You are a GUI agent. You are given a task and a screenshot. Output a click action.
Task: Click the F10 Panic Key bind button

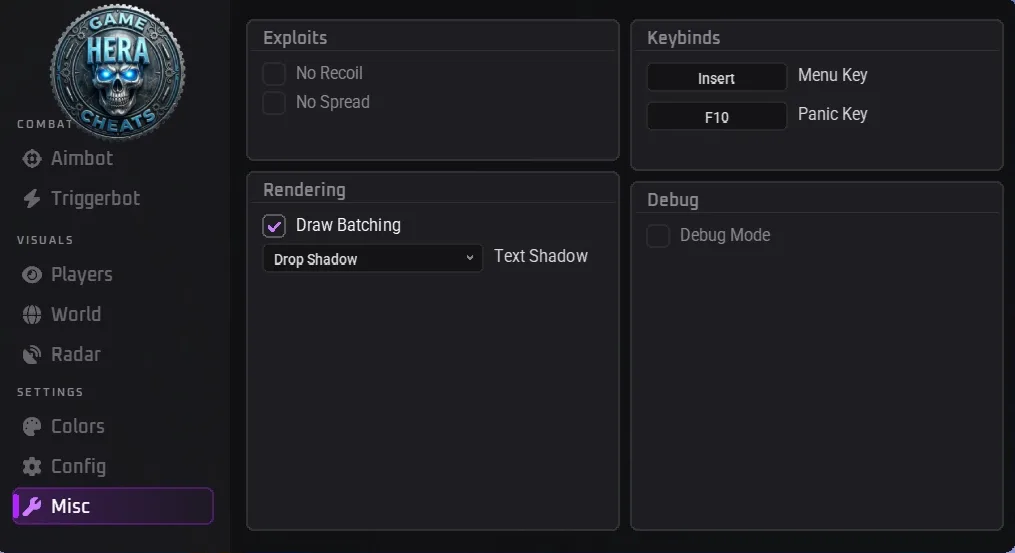(x=717, y=117)
